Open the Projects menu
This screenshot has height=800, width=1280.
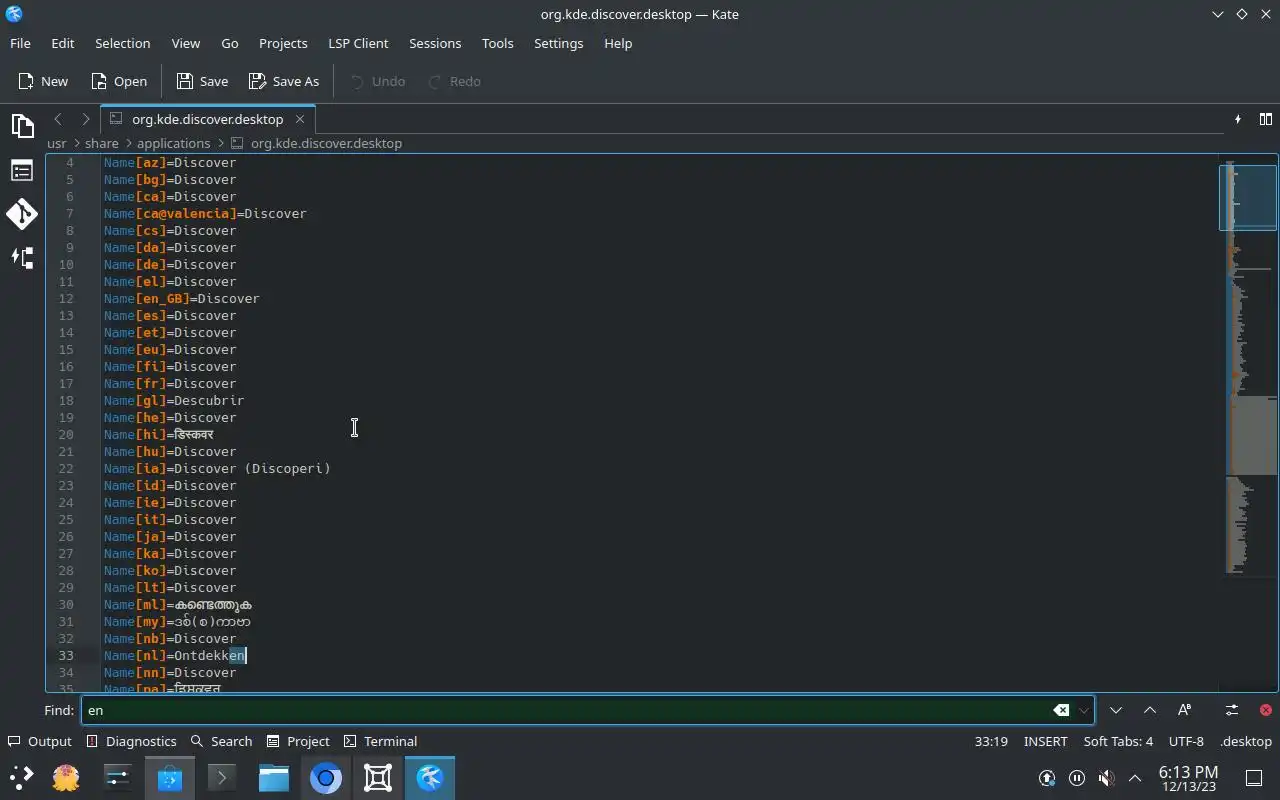coord(283,43)
